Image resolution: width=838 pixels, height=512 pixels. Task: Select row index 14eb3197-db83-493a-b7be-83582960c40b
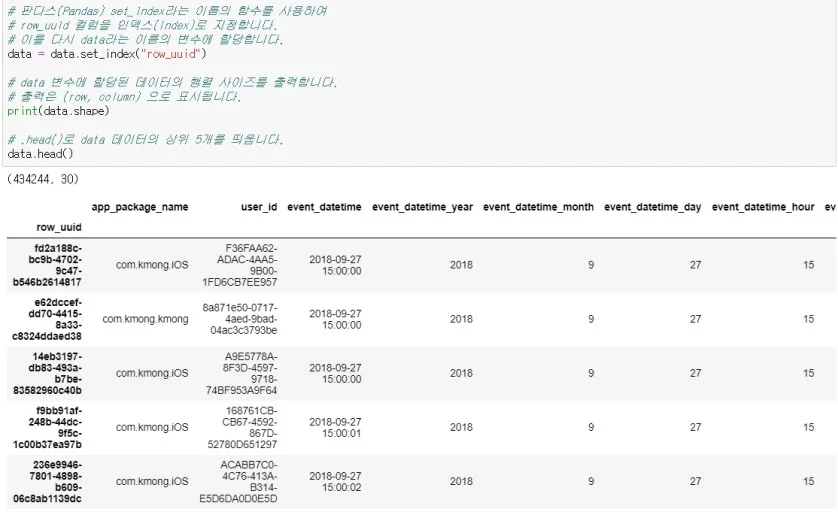click(47, 373)
